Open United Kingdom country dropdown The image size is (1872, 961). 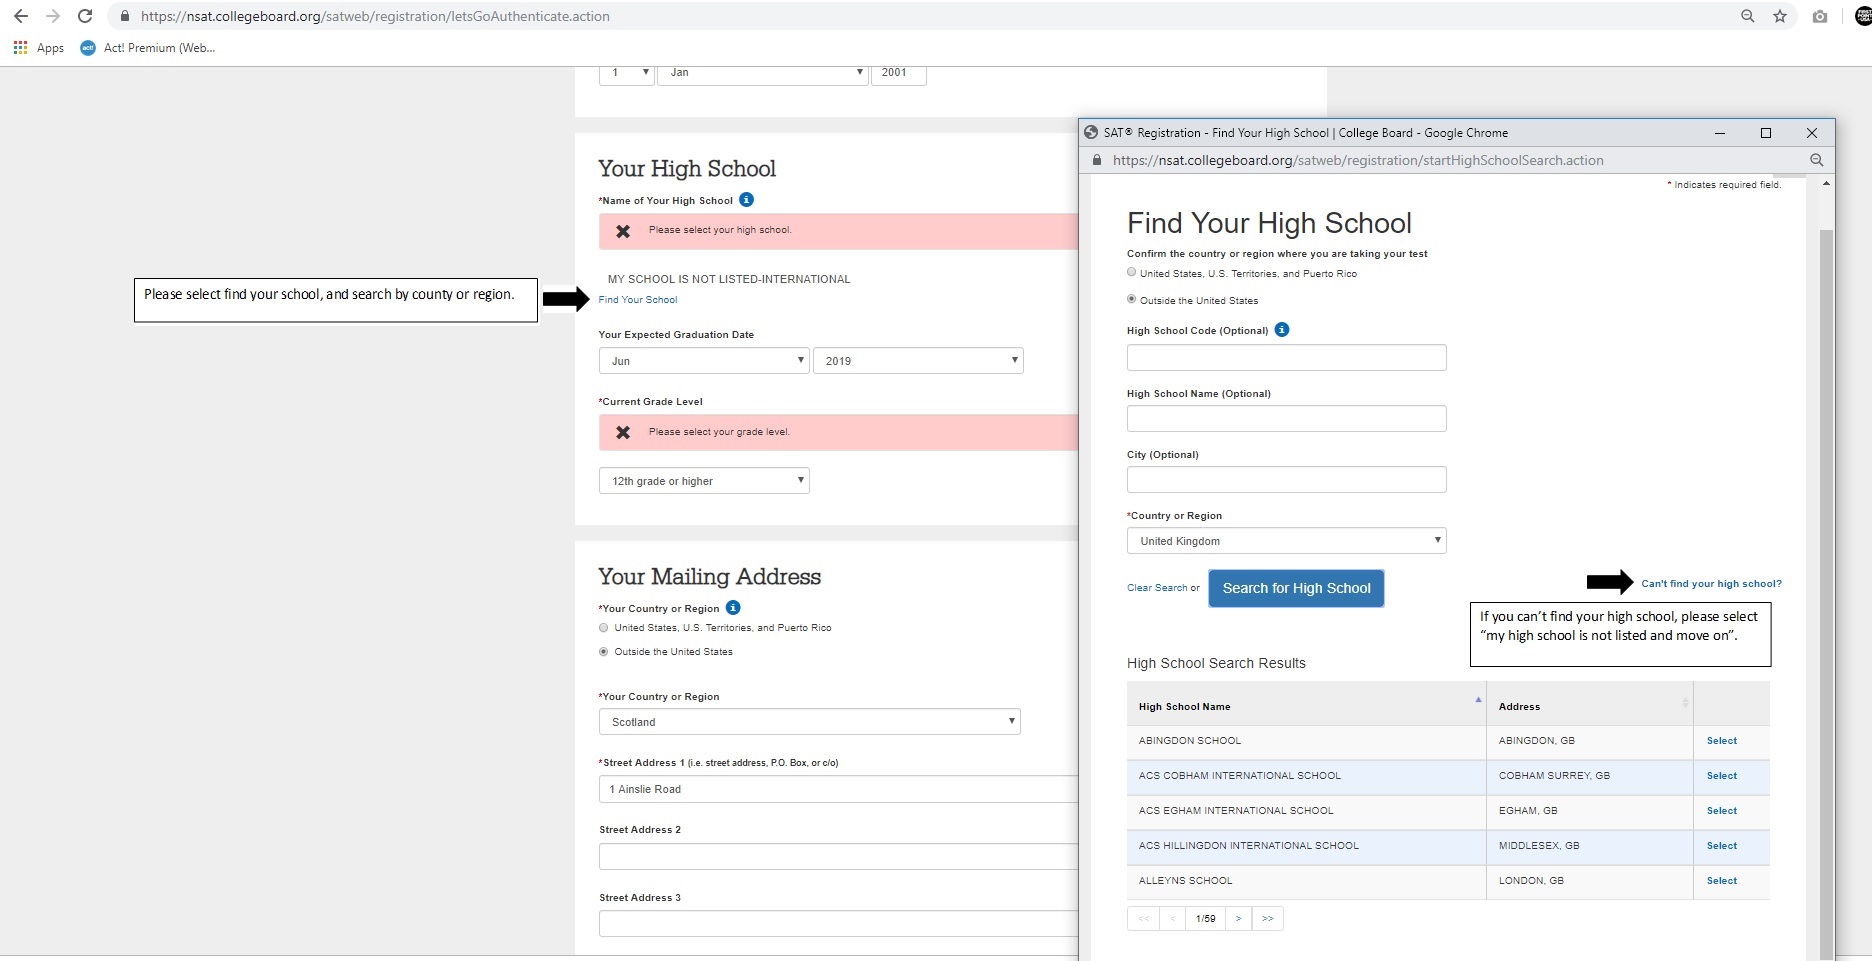pos(1286,541)
